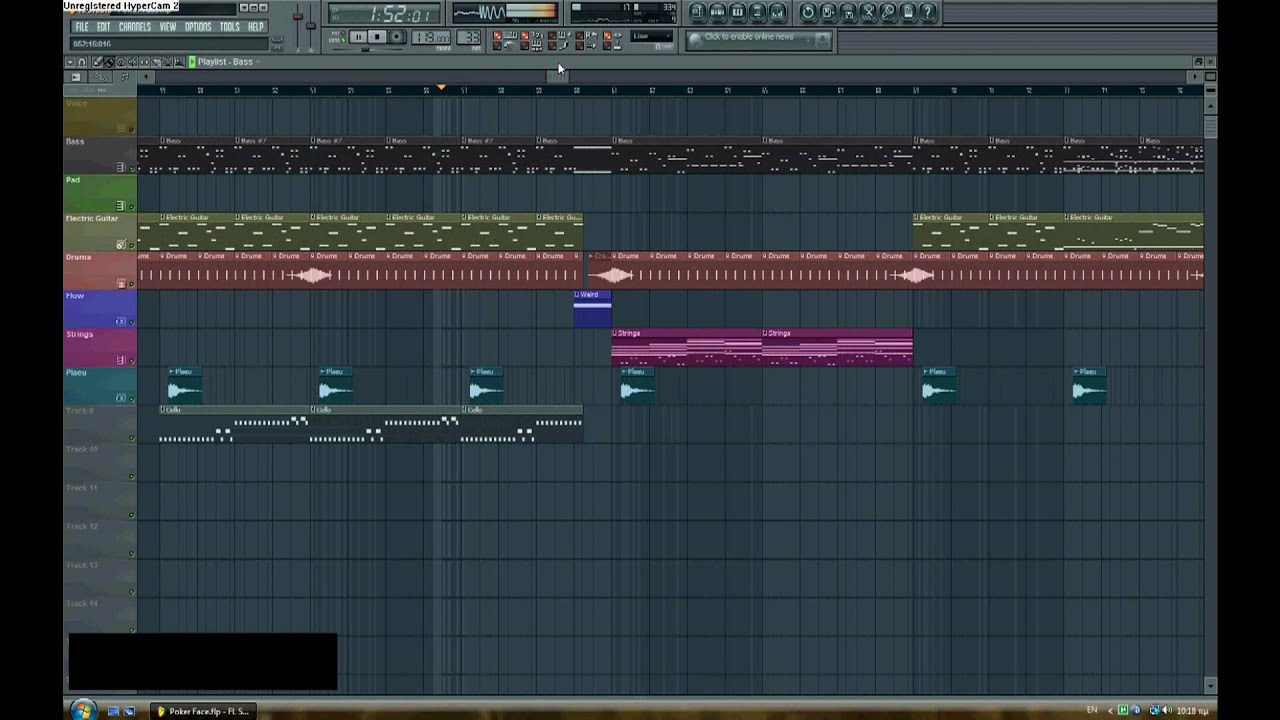Open the FILE menu
The image size is (1280, 720).
point(82,27)
